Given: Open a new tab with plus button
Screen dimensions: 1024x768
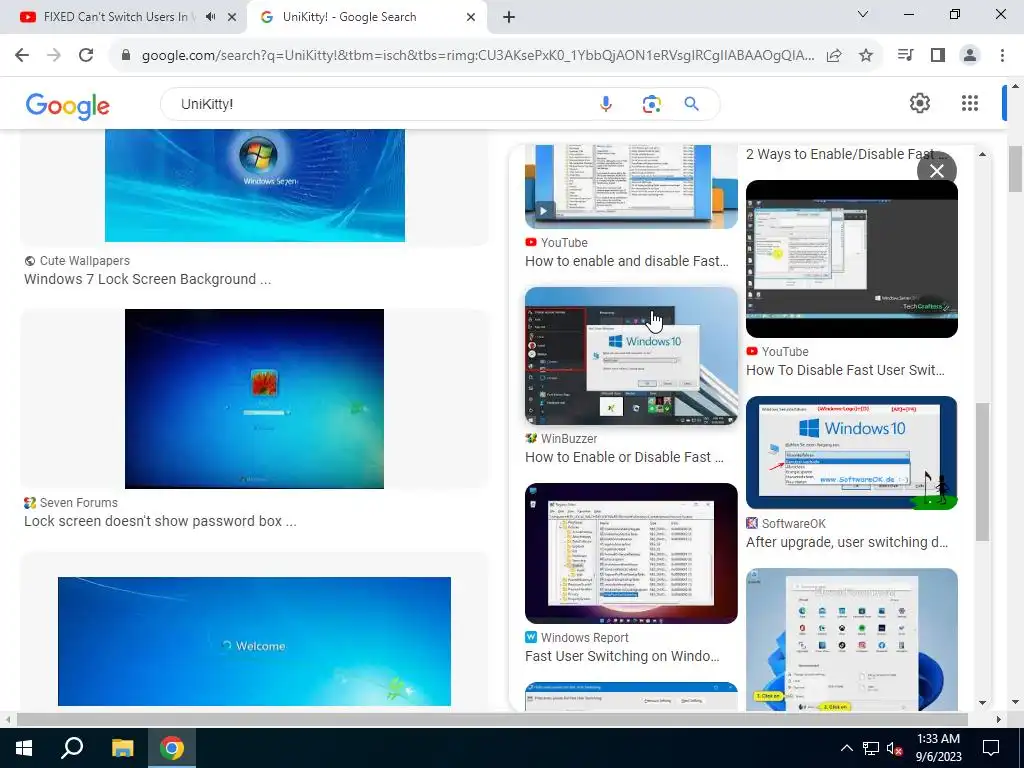Looking at the screenshot, I should point(509,17).
